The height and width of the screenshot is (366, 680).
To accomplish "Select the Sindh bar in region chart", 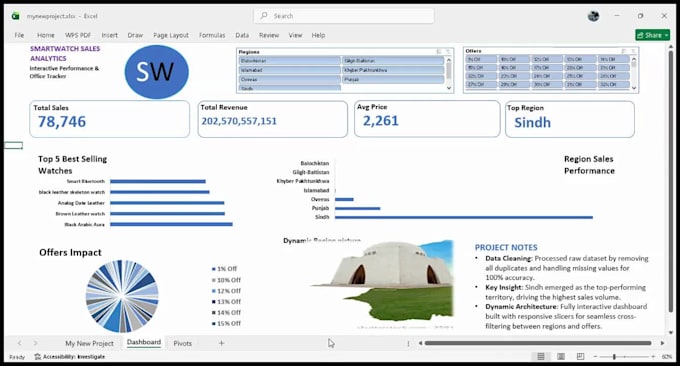I will point(464,217).
